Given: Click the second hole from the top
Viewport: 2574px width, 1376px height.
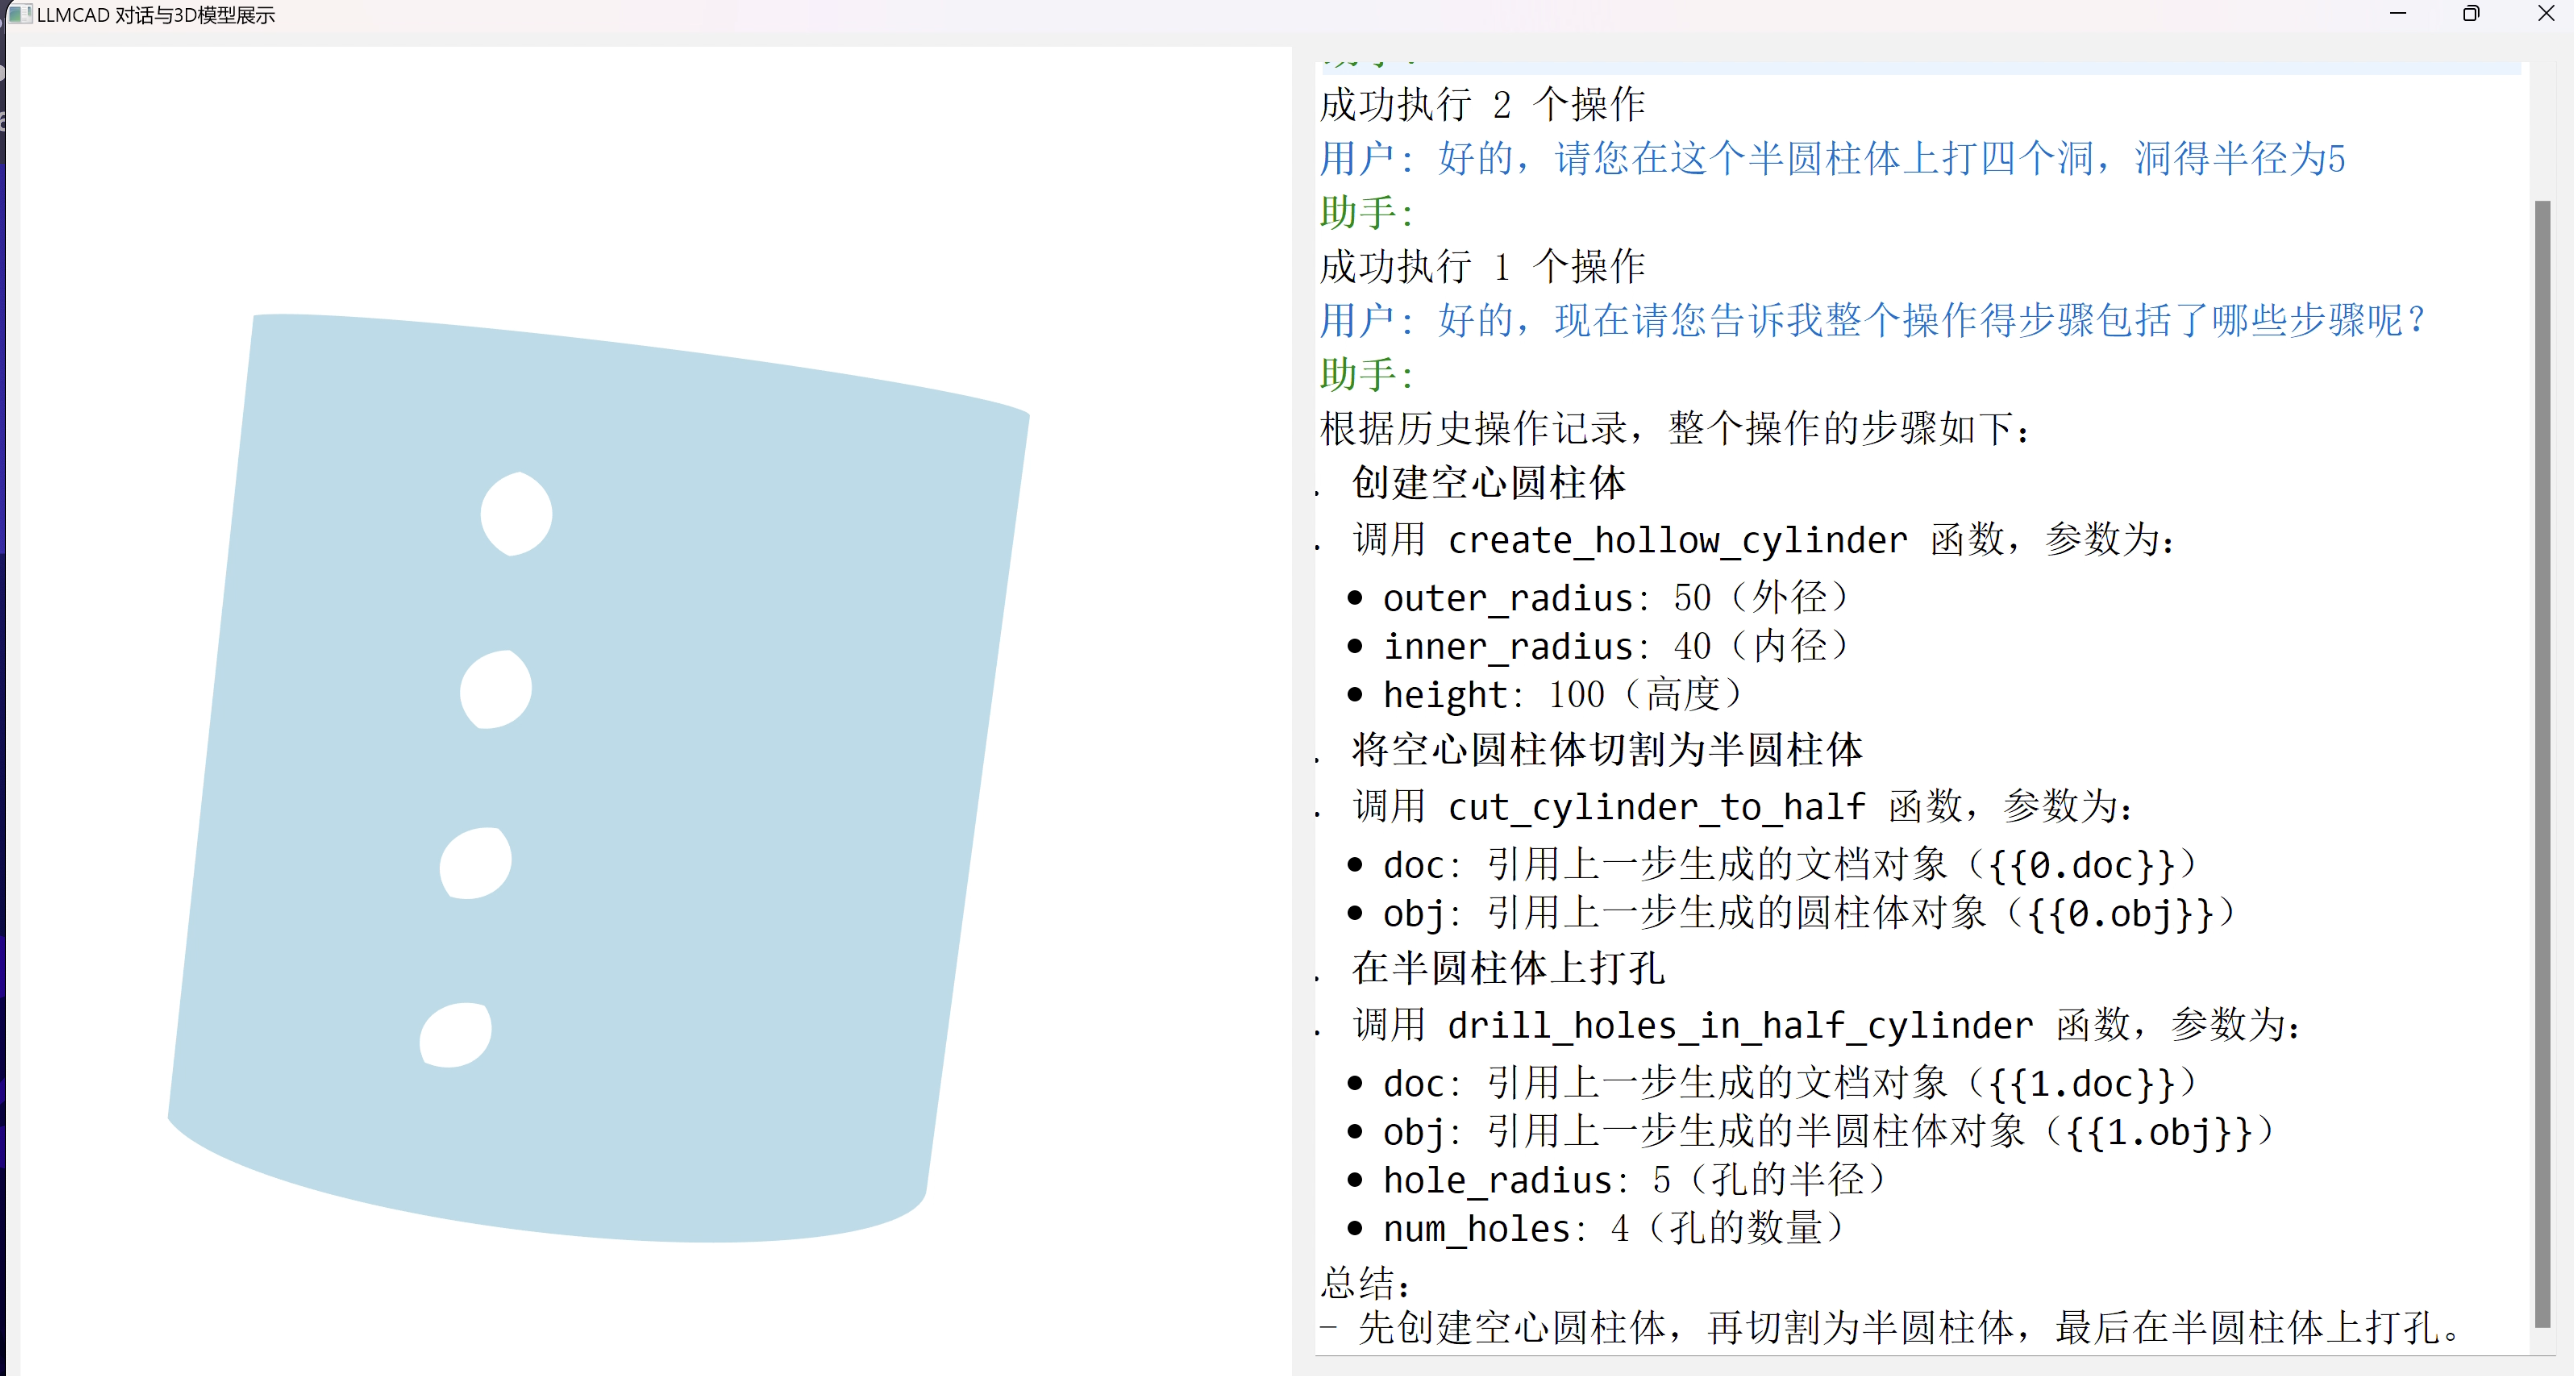Looking at the screenshot, I should point(496,690).
